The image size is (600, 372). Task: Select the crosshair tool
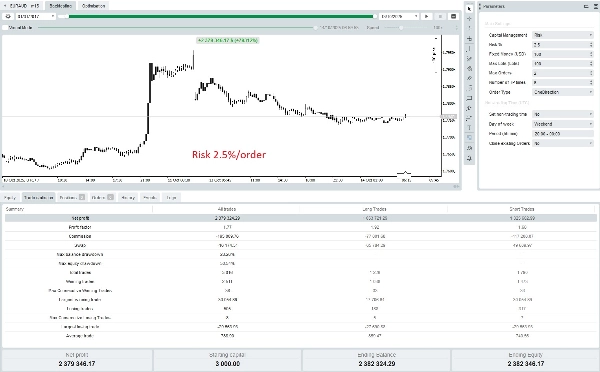coord(469,18)
